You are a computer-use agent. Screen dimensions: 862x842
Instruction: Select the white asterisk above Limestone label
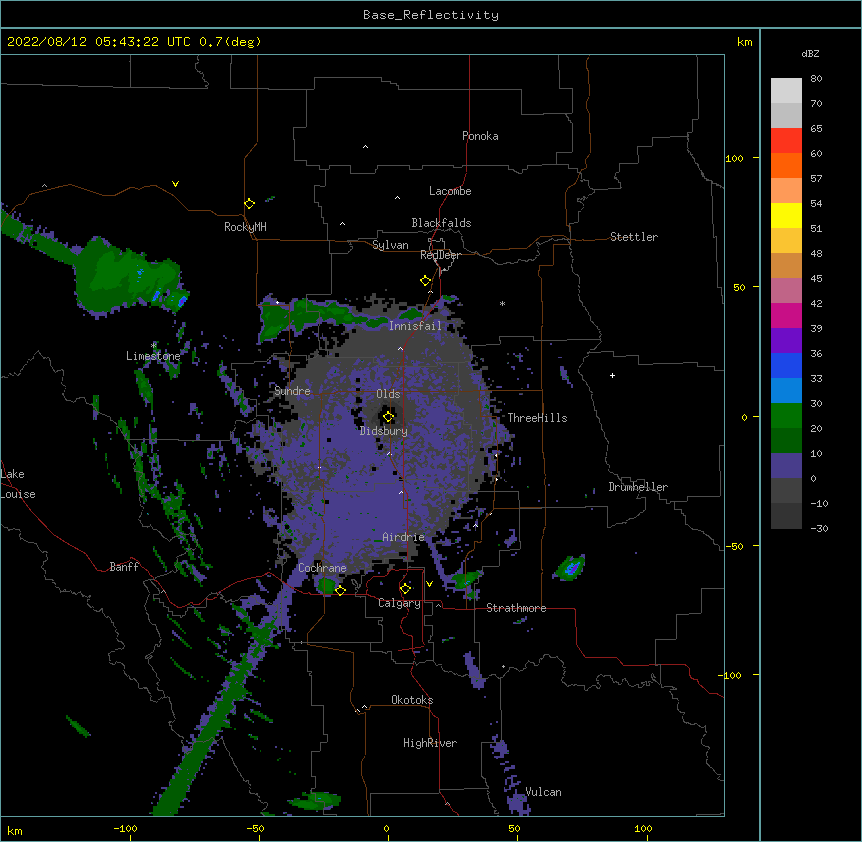[154, 345]
